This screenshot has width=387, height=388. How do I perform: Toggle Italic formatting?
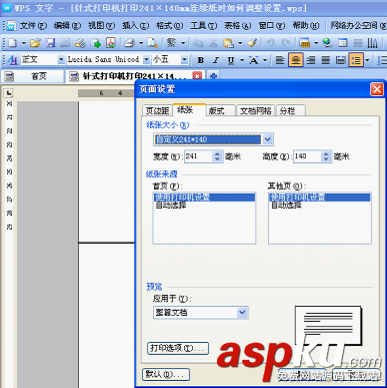[x=216, y=60]
